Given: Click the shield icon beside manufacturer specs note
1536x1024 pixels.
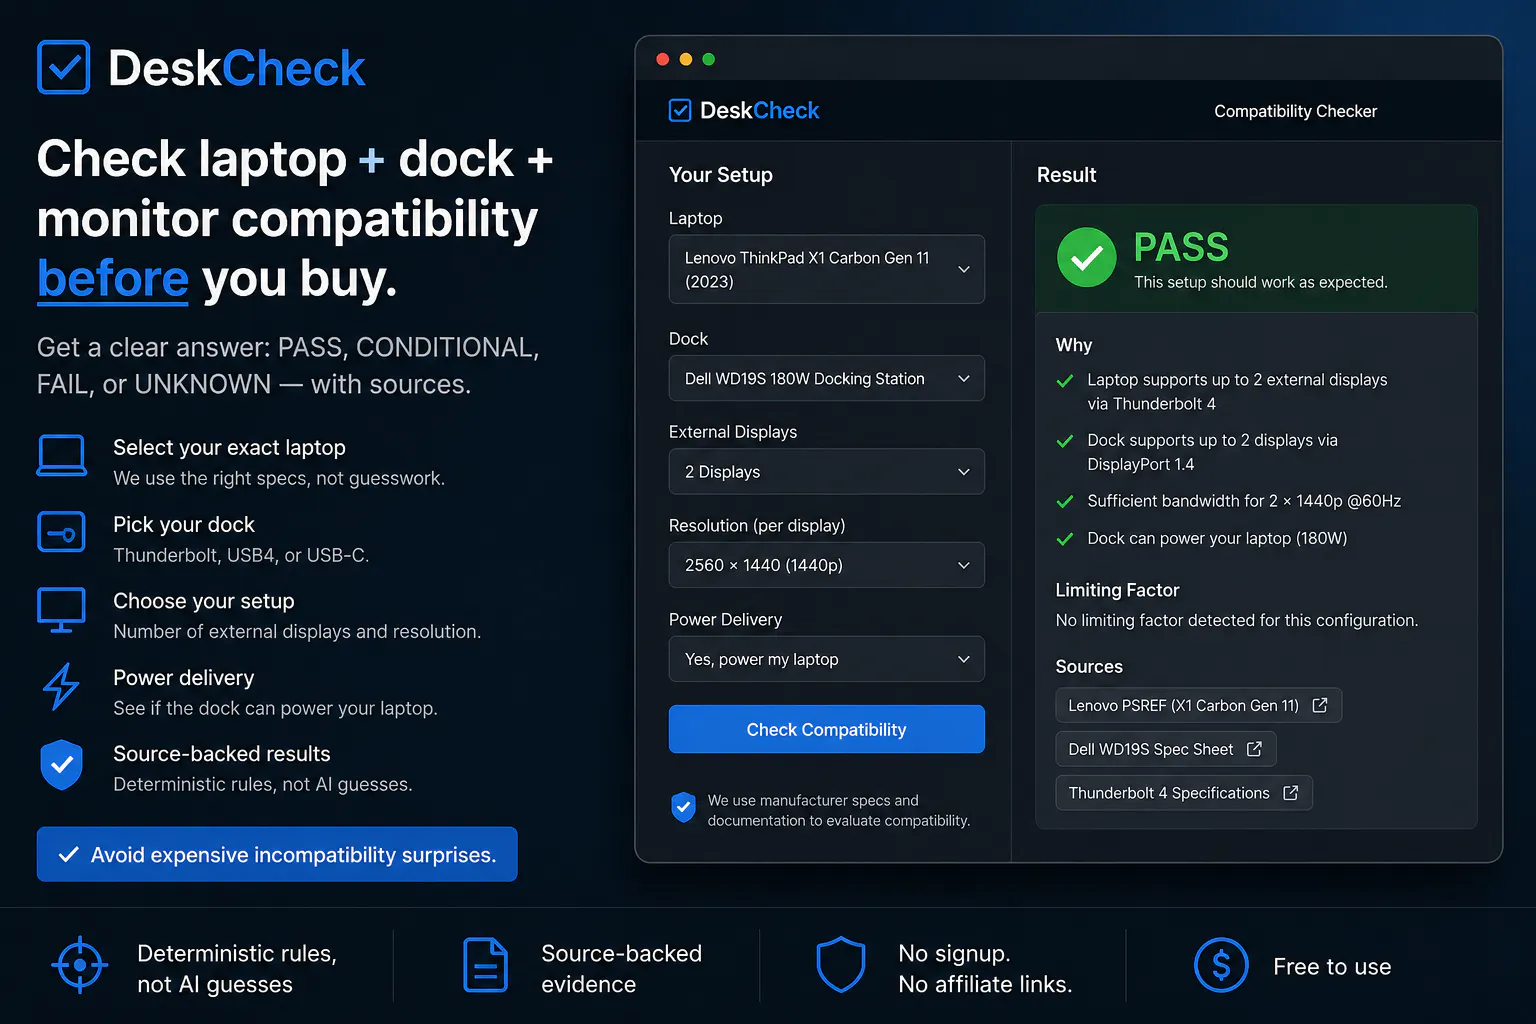Looking at the screenshot, I should pyautogui.click(x=683, y=807).
